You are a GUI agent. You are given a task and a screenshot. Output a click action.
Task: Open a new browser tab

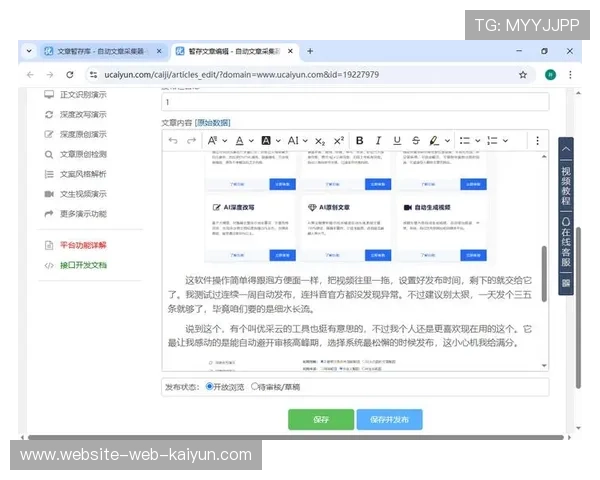pos(310,51)
